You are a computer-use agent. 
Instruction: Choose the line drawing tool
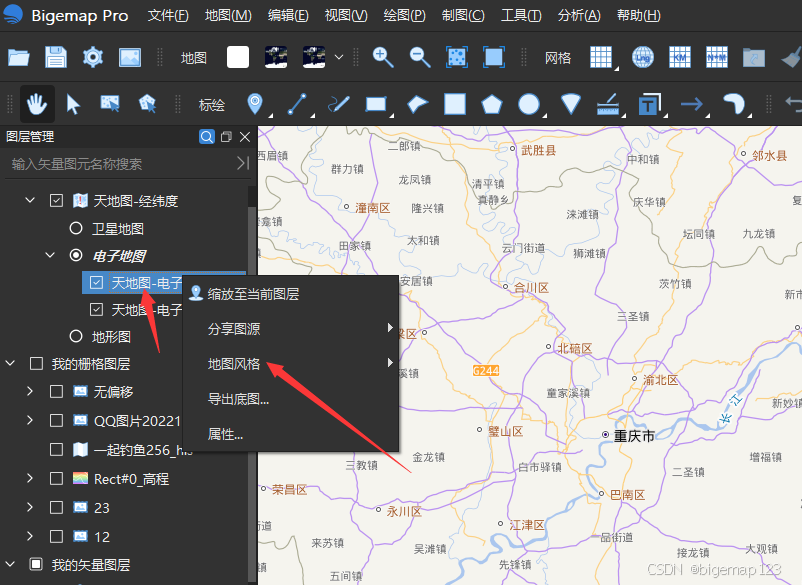[x=297, y=104]
